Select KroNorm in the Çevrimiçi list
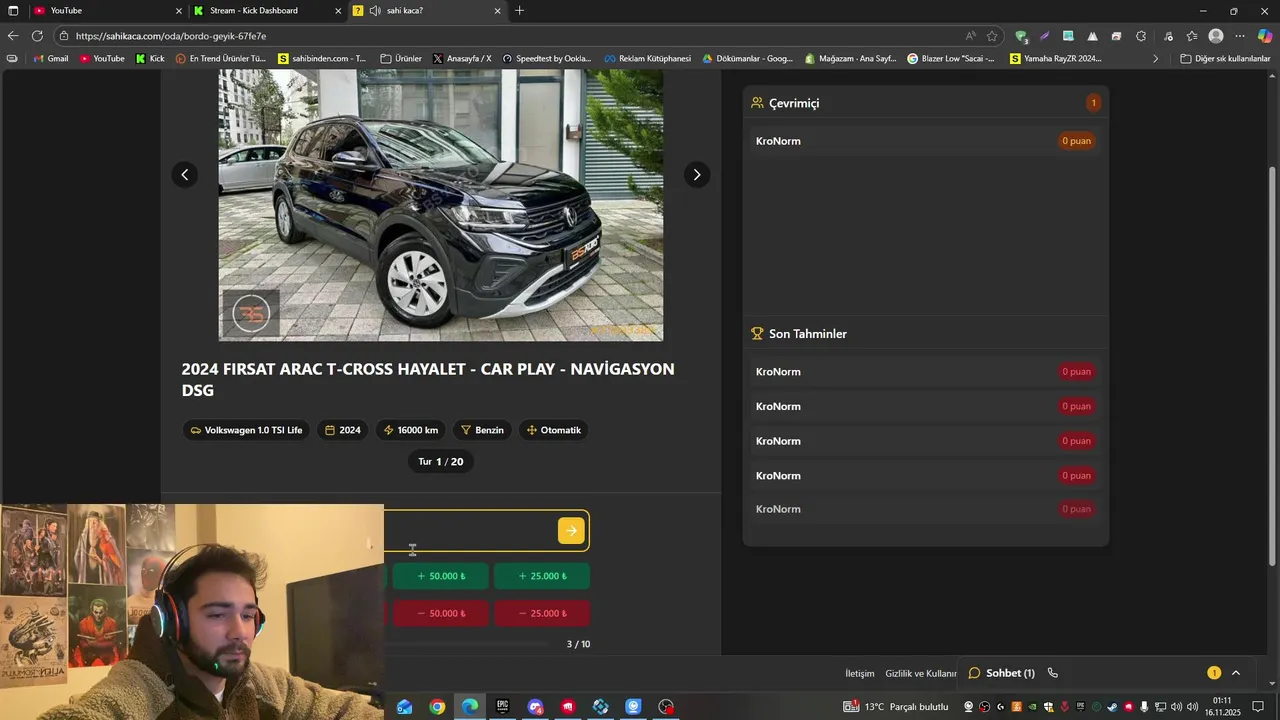1280x720 pixels. (925, 141)
